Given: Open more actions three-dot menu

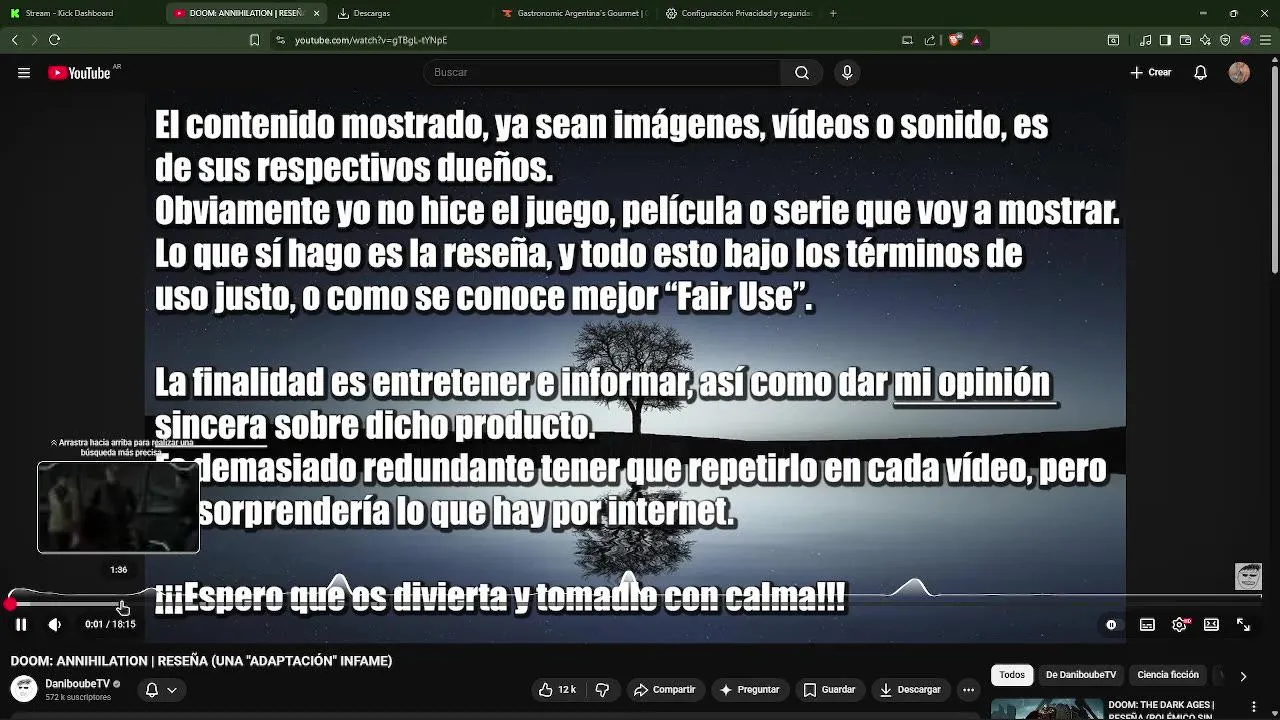Looking at the screenshot, I should [968, 689].
